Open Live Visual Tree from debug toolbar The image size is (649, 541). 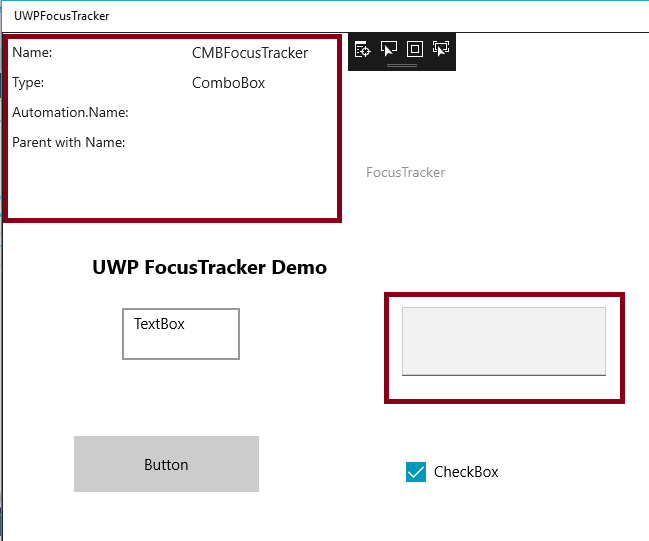point(363,49)
